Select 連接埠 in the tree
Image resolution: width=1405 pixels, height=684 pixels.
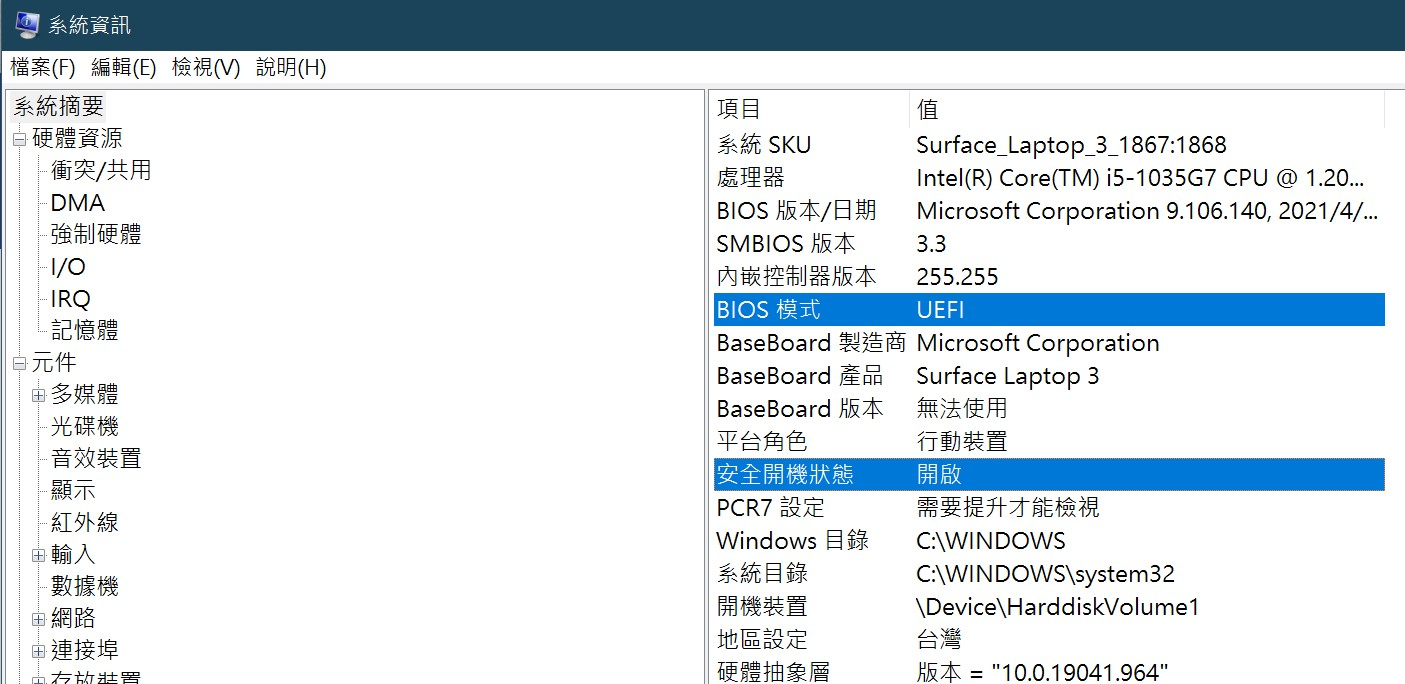[x=85, y=650]
